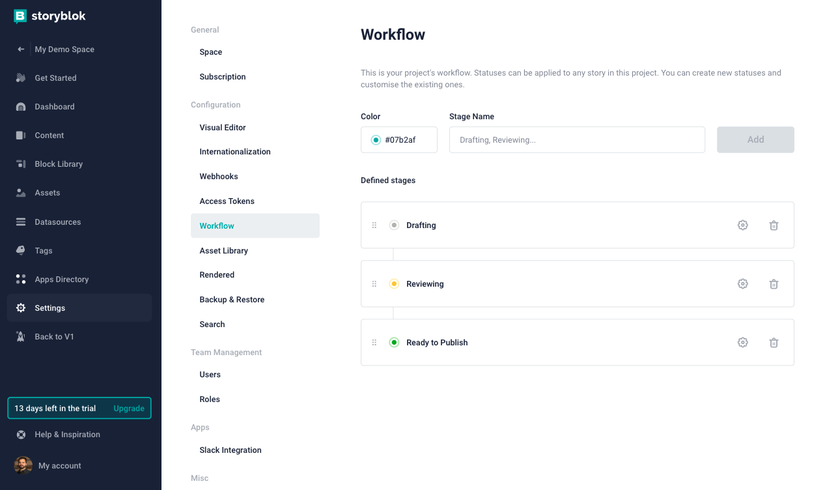The width and height of the screenshot is (840, 490).
Task: Click the drag handle of Reviewing stage
Action: coord(374,284)
